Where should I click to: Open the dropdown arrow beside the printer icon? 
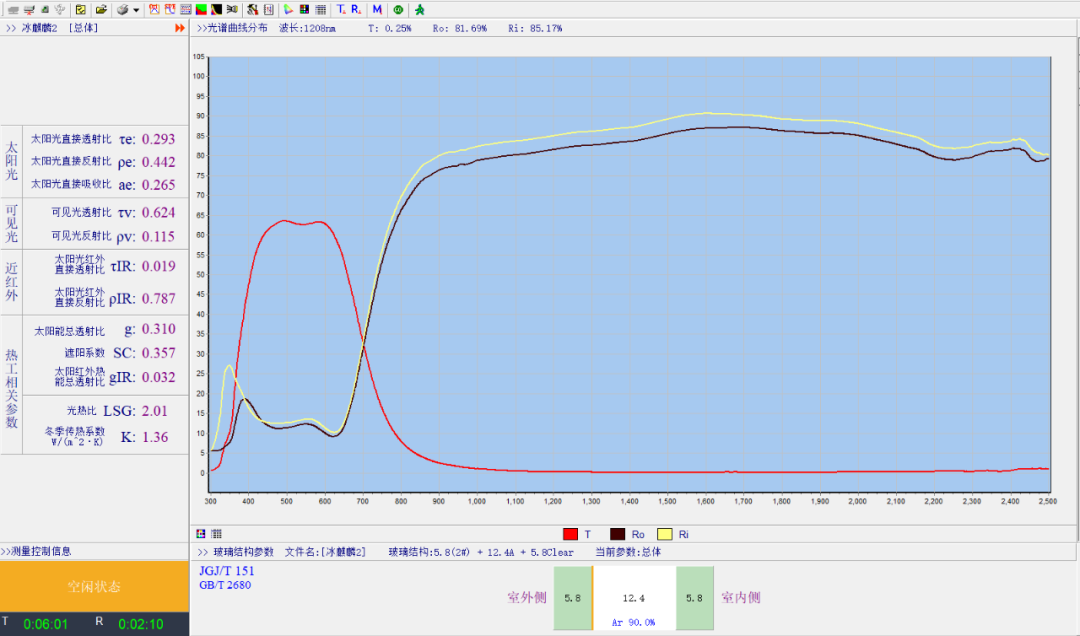click(136, 10)
